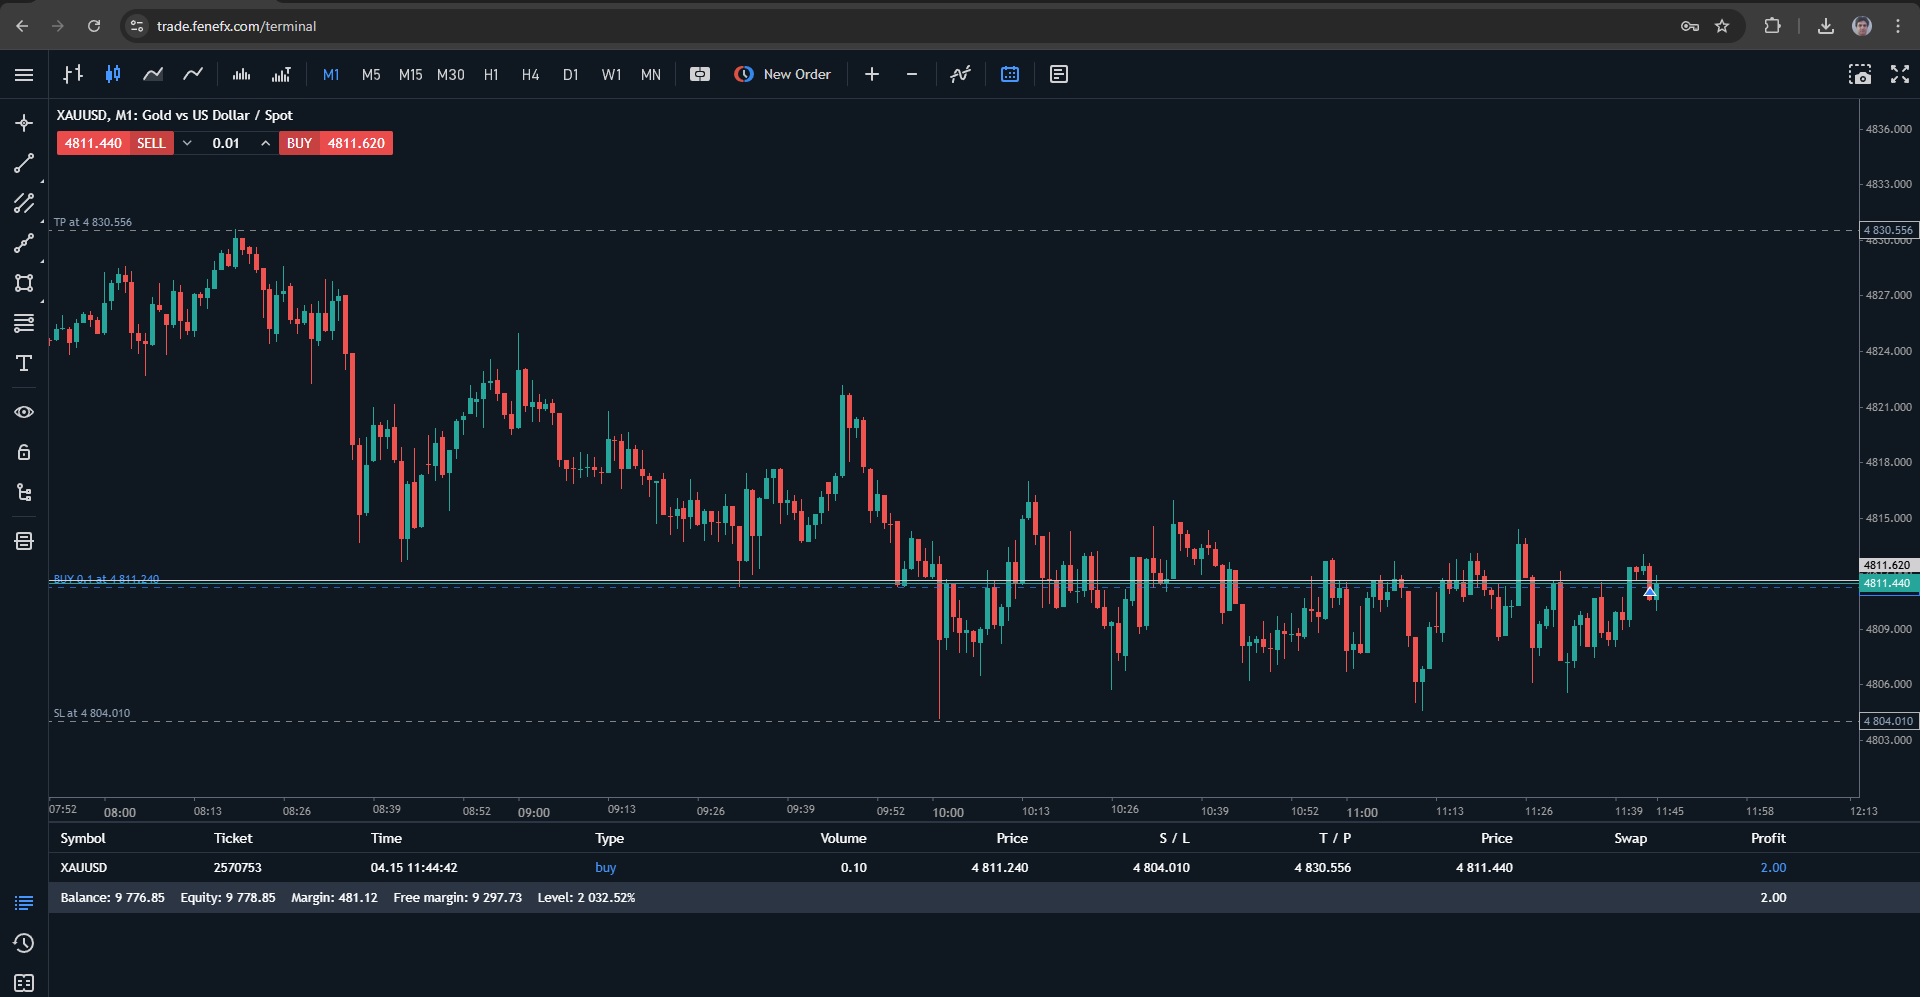1922x997 pixels.
Task: Increase lot volume with up chevron
Action: [266, 143]
